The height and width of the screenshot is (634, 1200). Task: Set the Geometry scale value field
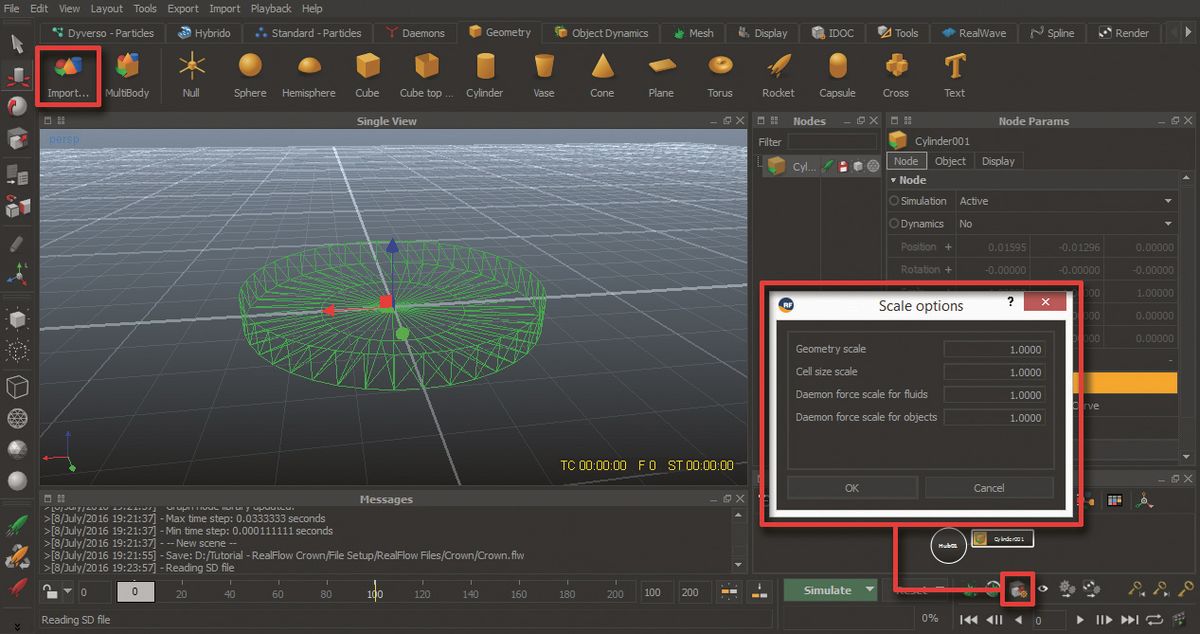point(994,348)
